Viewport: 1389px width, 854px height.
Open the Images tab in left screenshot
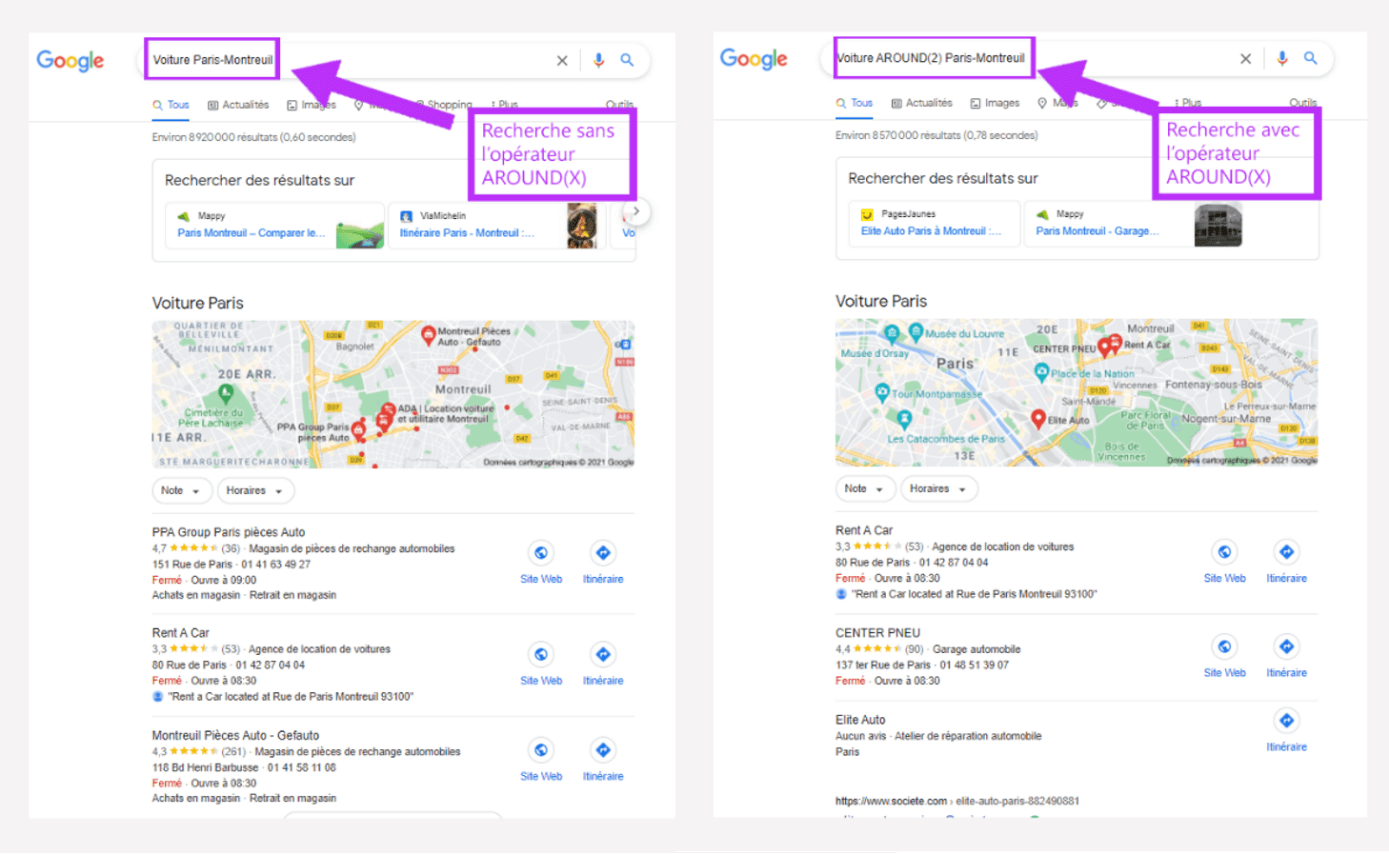tap(311, 104)
